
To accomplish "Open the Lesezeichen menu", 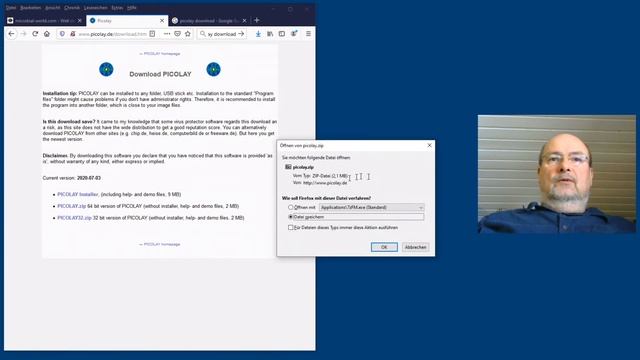I will (96, 8).
